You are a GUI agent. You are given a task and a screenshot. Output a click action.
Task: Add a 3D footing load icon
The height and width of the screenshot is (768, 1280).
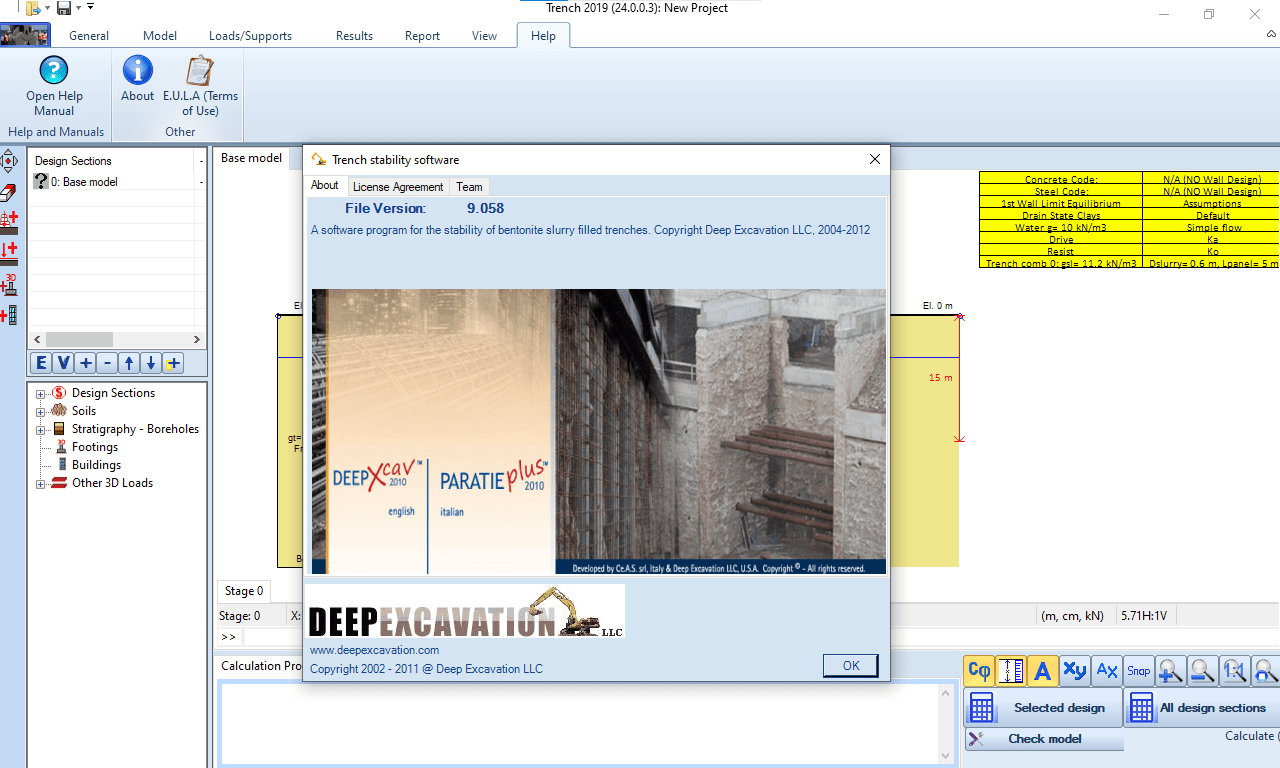(9, 284)
